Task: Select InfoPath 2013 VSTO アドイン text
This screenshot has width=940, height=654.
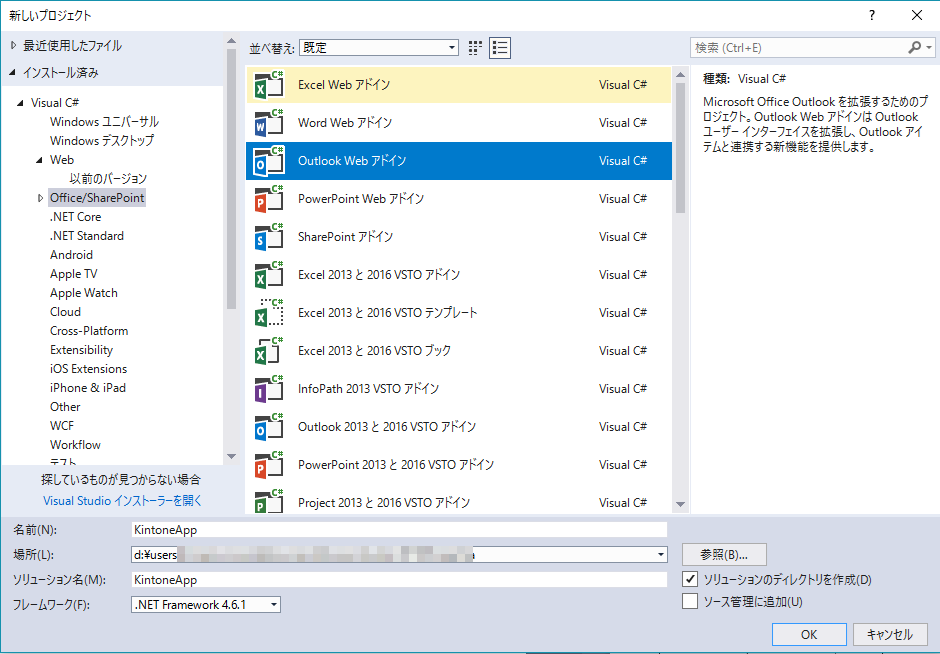Action: coord(368,389)
